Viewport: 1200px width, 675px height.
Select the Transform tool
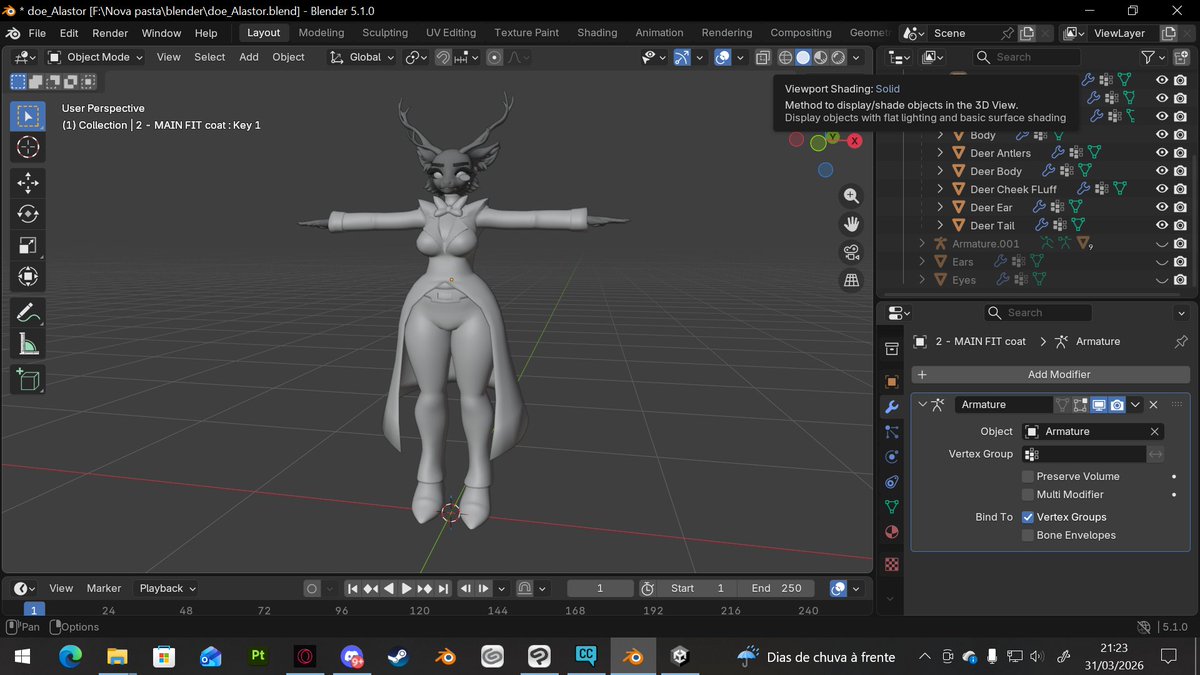(x=28, y=275)
